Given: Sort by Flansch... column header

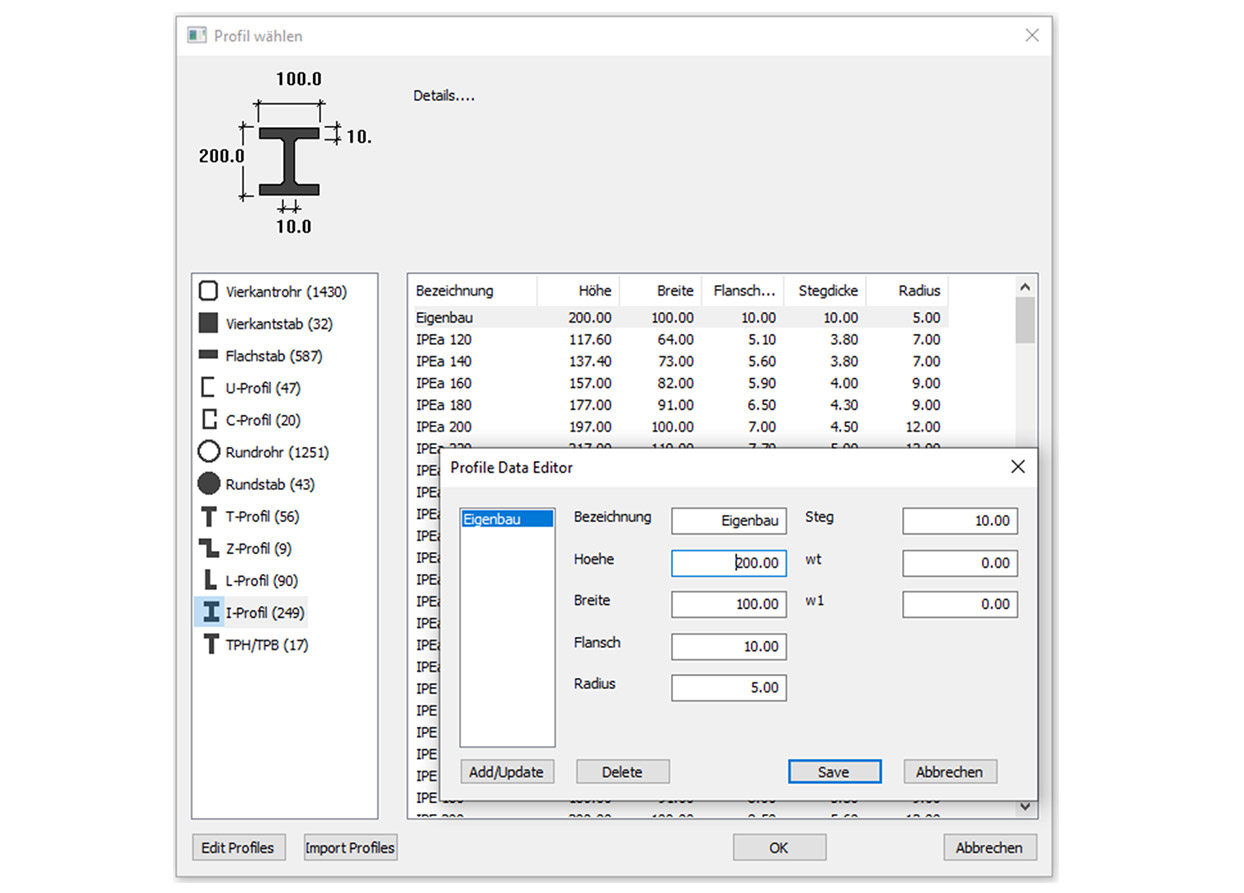Looking at the screenshot, I should click(743, 291).
